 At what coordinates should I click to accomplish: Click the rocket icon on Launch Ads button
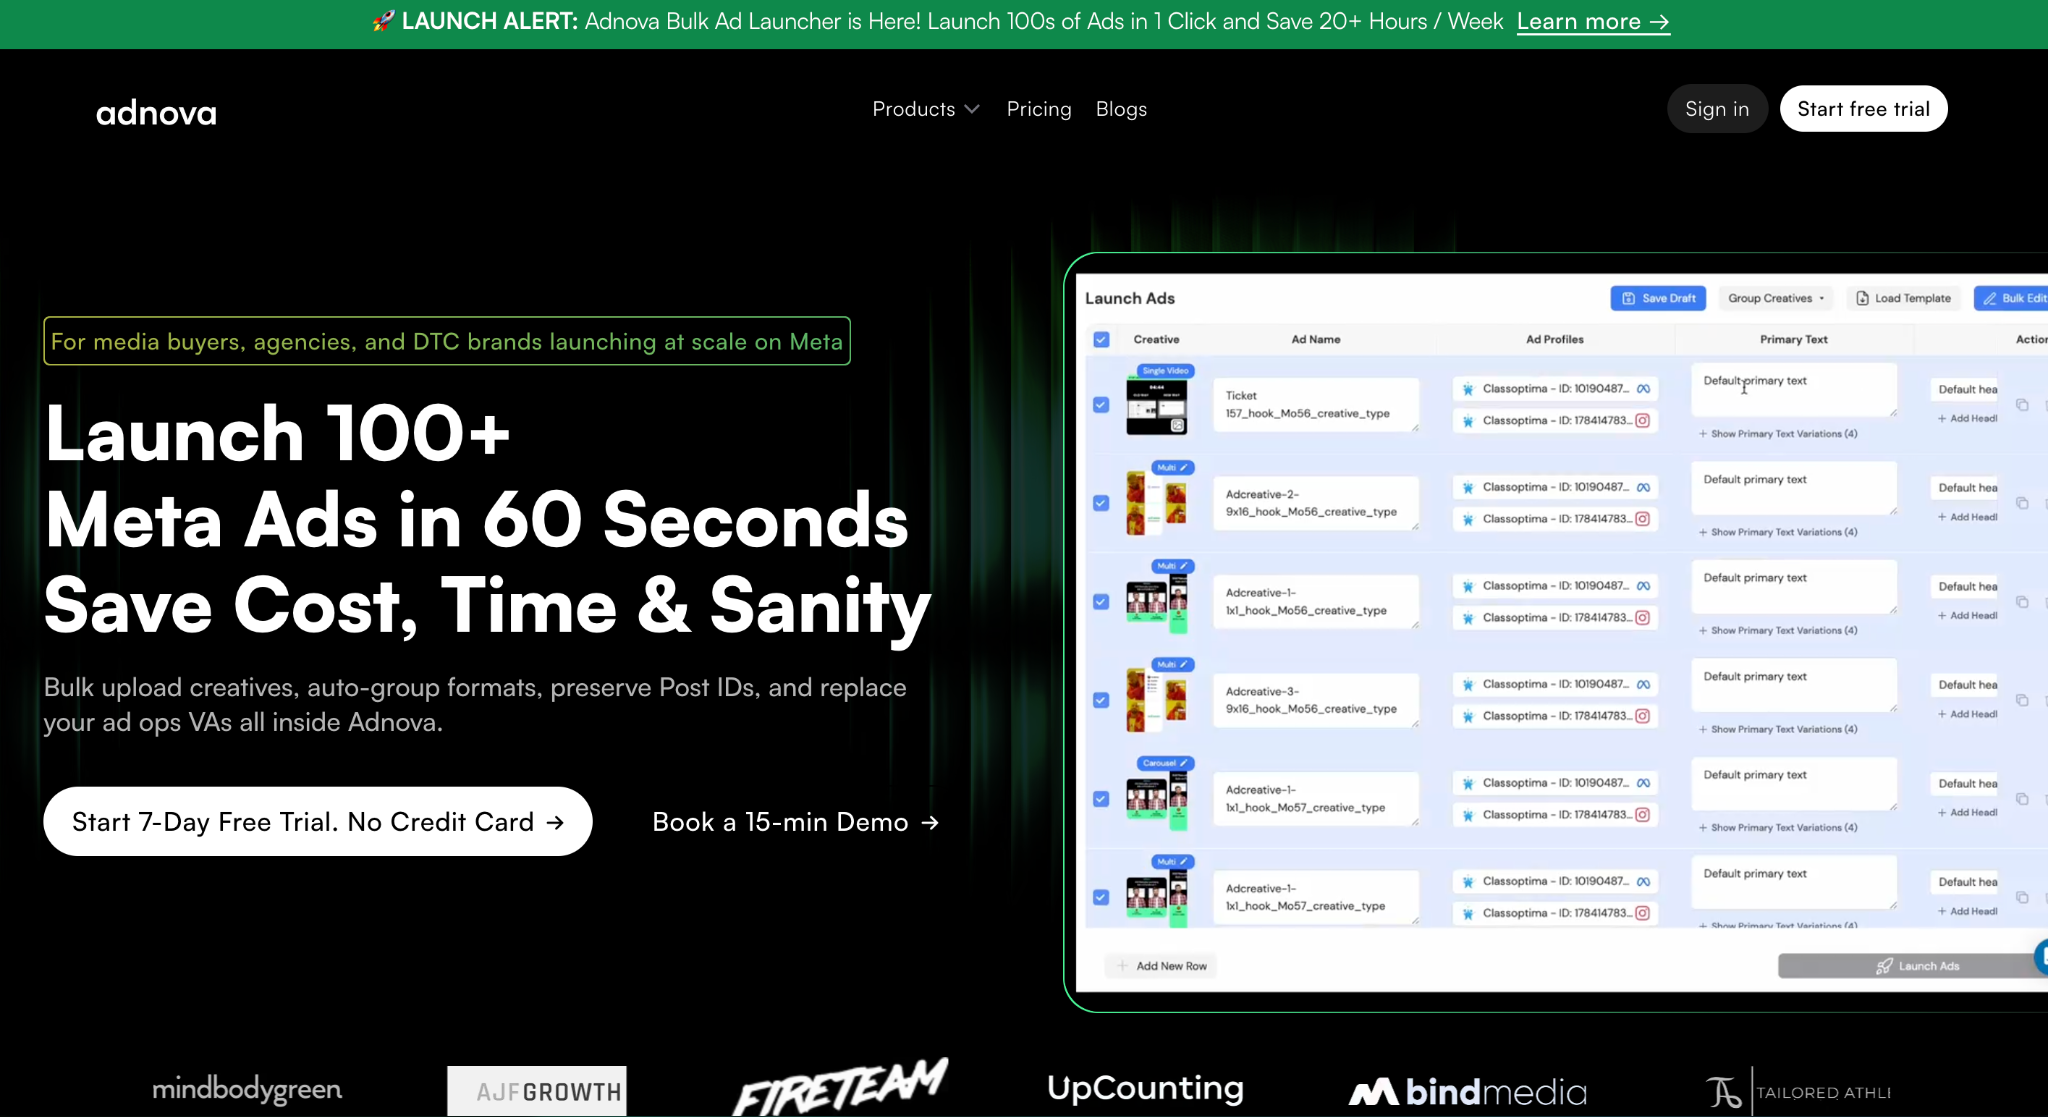1886,965
